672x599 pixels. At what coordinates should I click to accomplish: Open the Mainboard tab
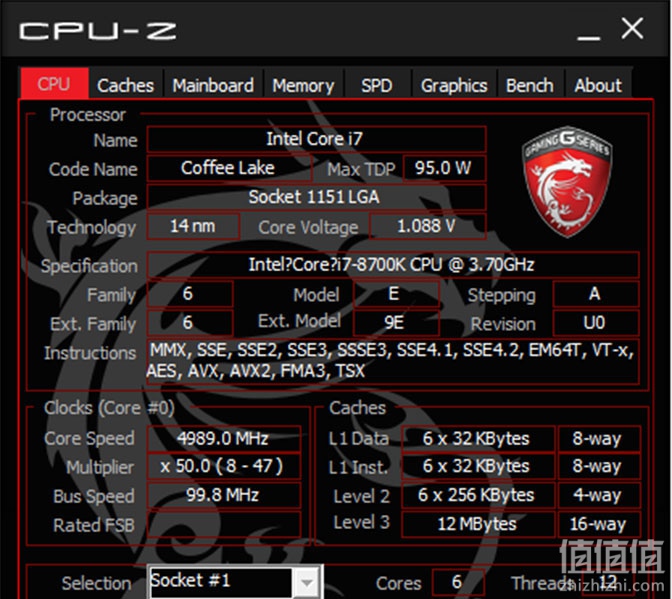(x=213, y=85)
